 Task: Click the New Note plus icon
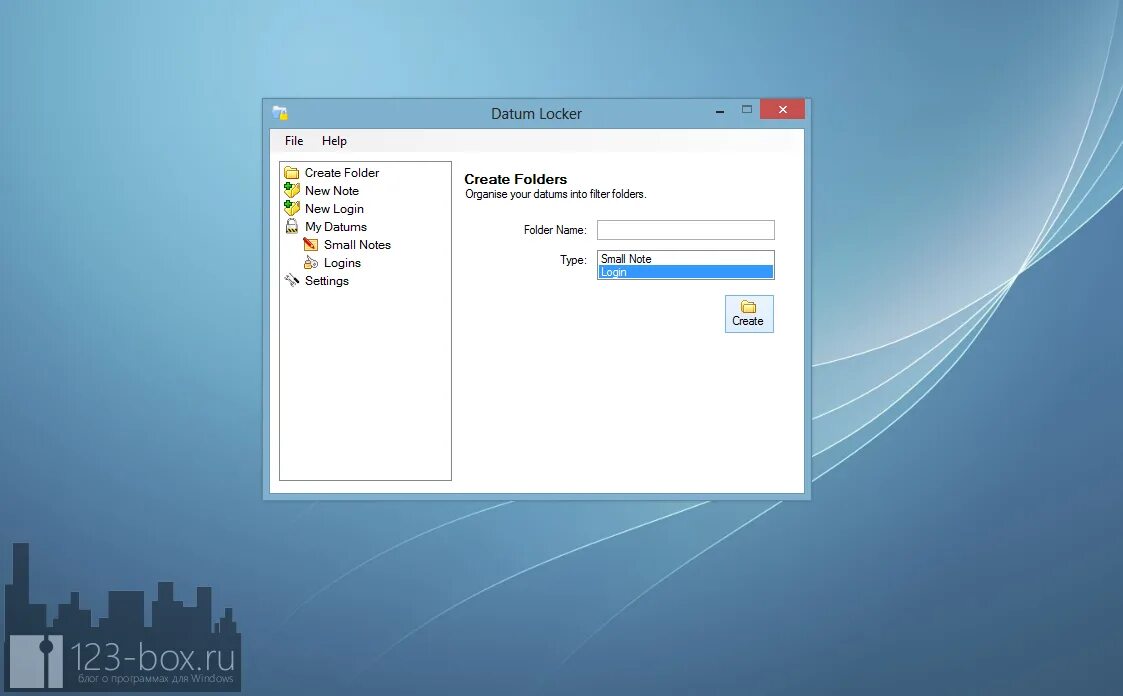point(291,190)
